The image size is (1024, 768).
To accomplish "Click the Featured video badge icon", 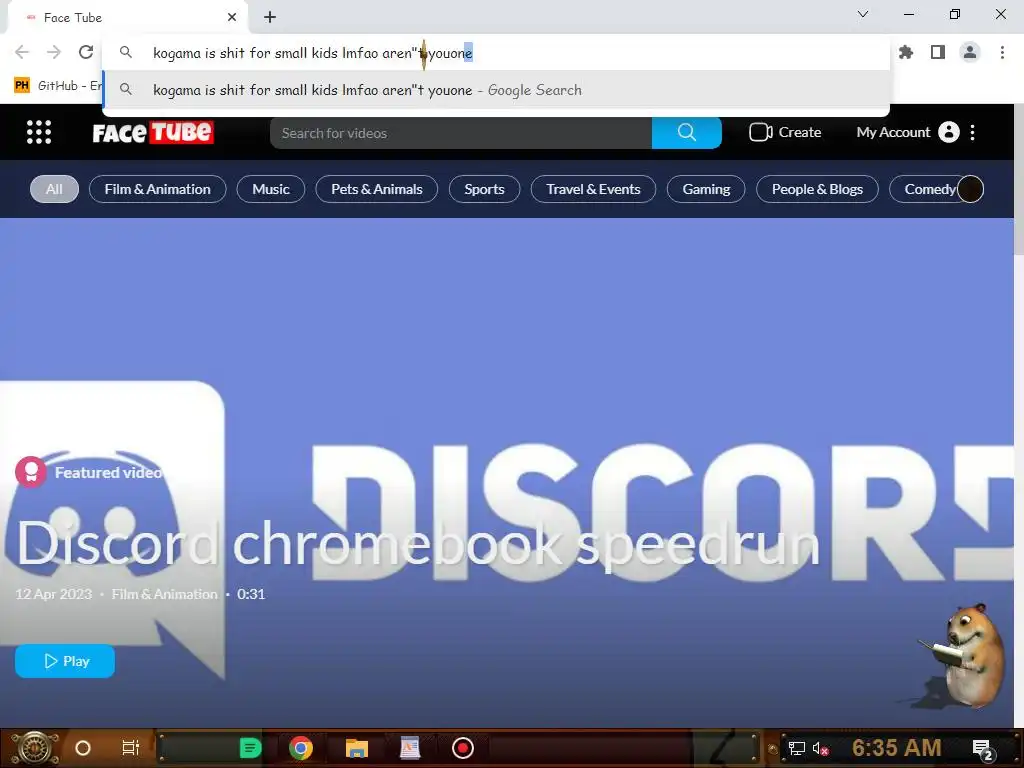I will click(x=31, y=472).
